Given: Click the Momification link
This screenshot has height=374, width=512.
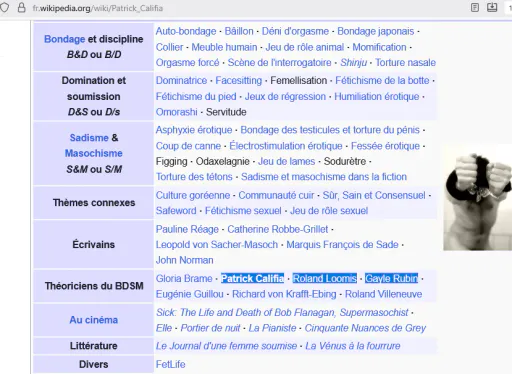Looking at the screenshot, I should (379, 47).
